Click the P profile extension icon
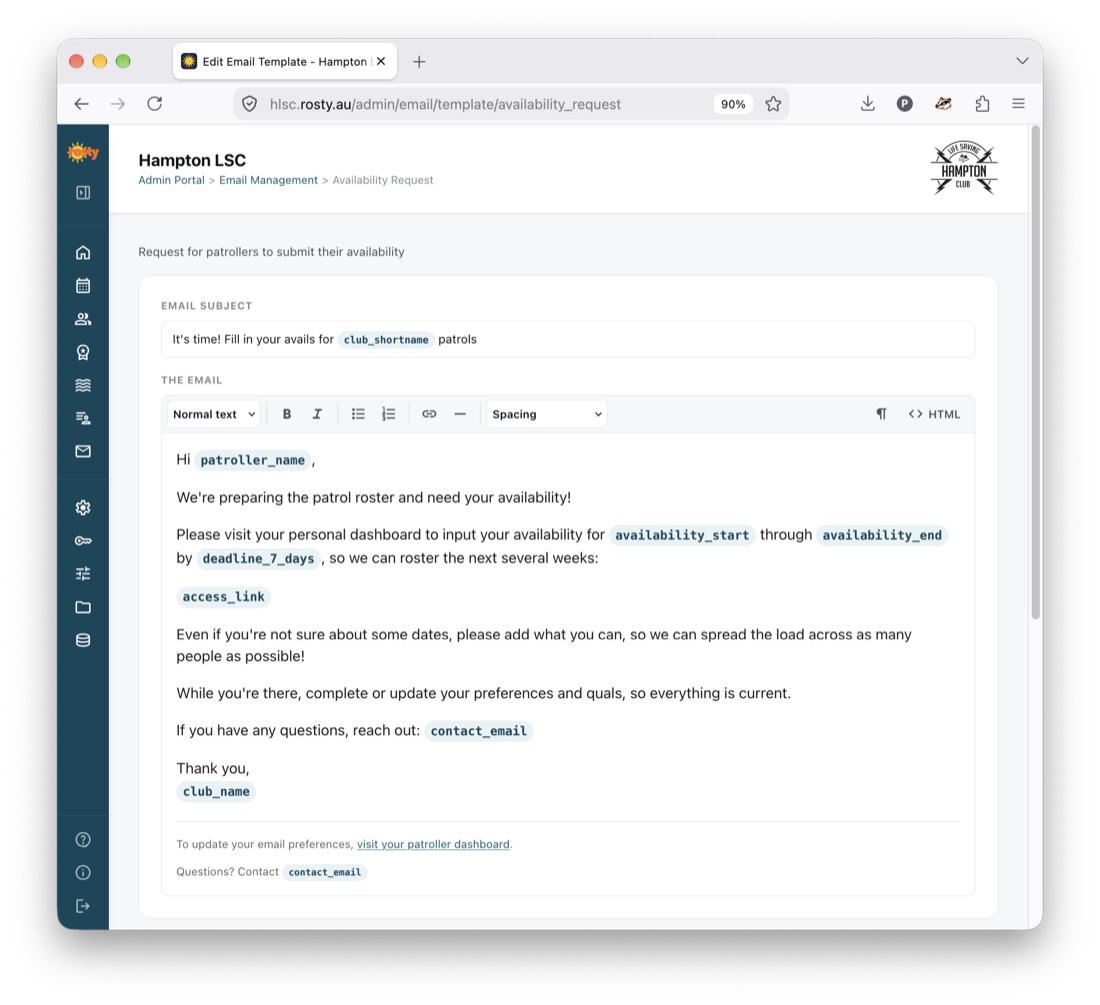The width and height of the screenshot is (1100, 1005). [904, 104]
